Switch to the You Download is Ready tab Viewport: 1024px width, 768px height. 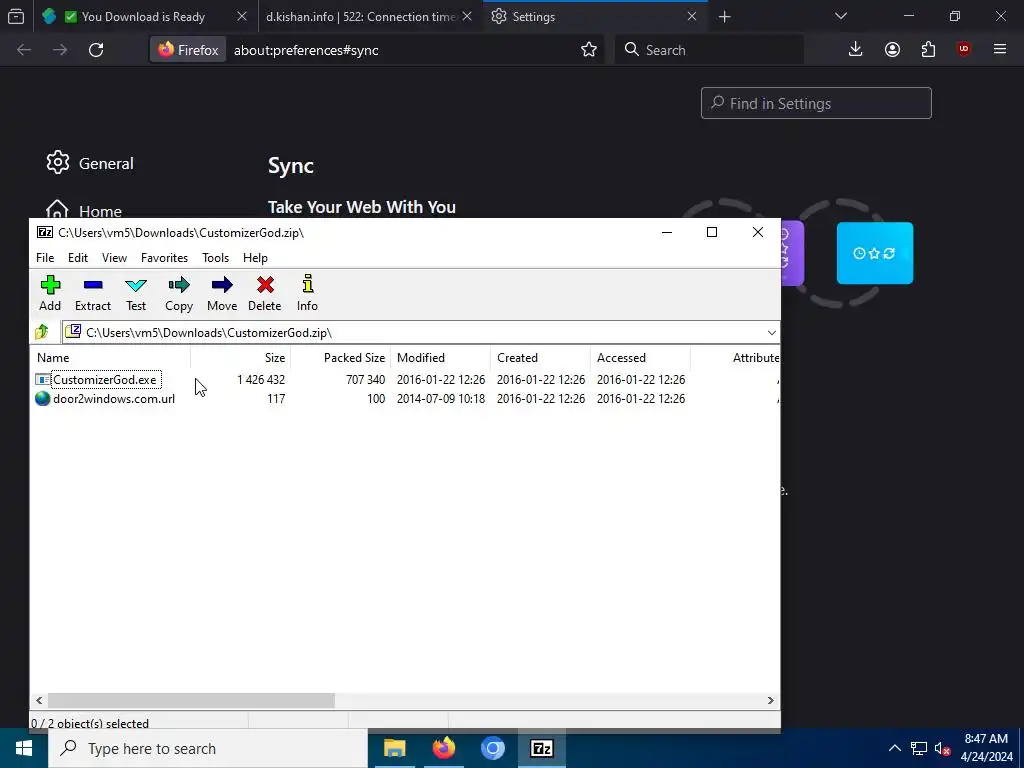143,16
